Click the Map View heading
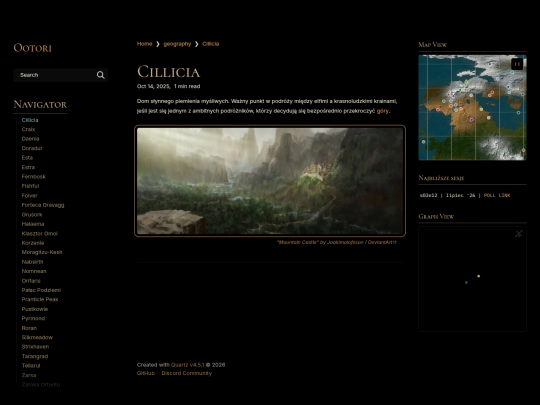The height and width of the screenshot is (405, 540). (433, 45)
